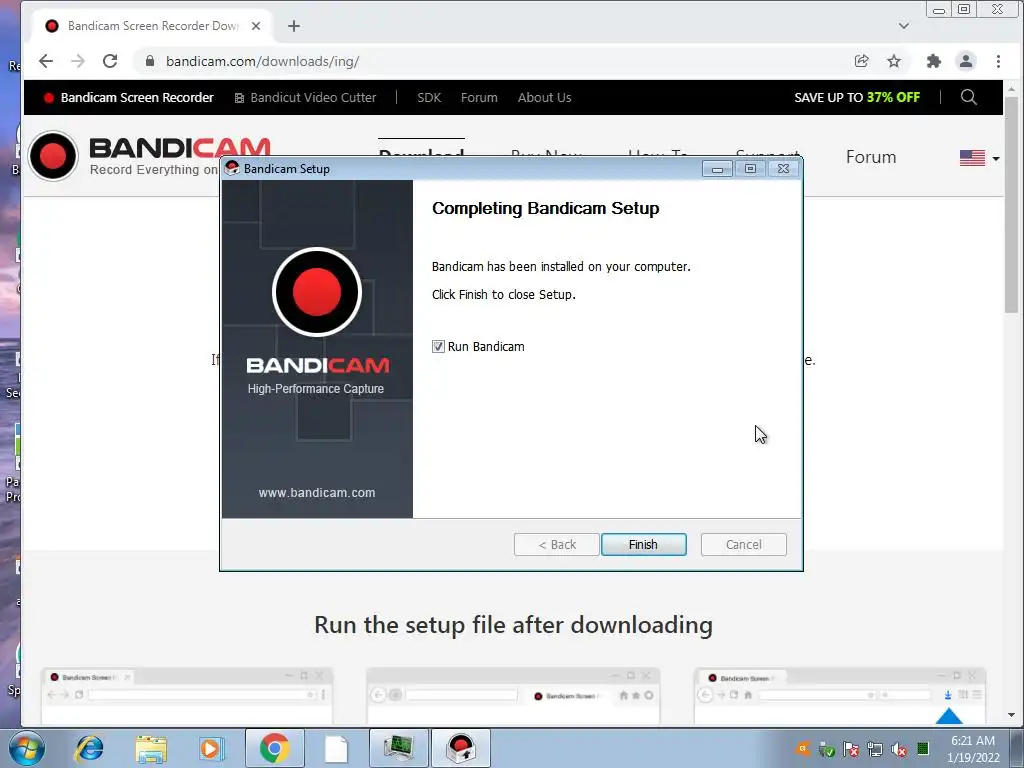
Task: Open Windows Explorer folder on taskbar
Action: 151,748
